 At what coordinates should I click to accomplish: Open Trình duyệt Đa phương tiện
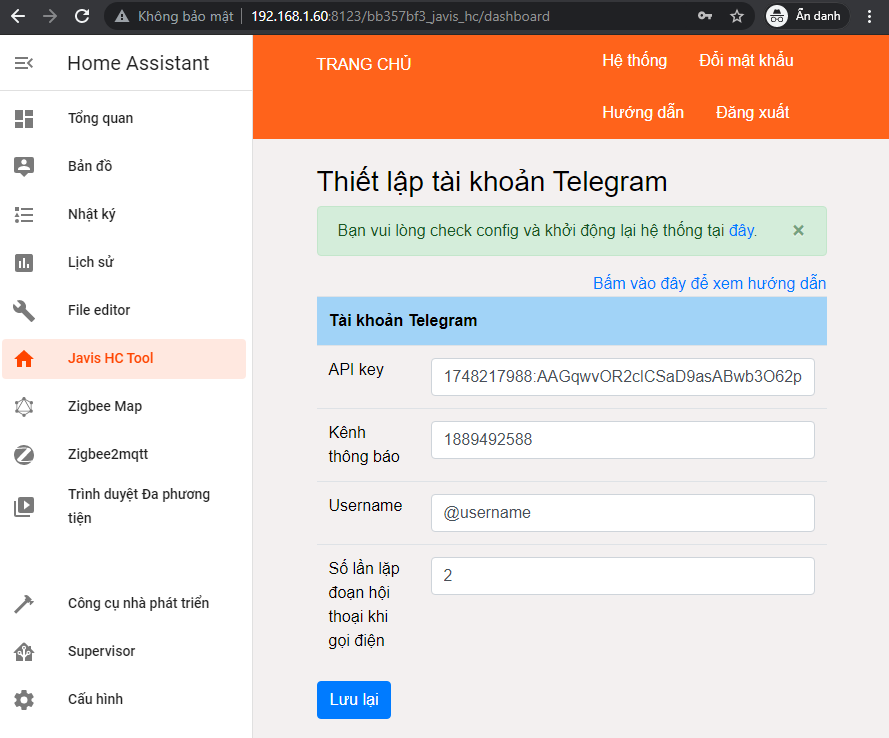tap(124, 506)
